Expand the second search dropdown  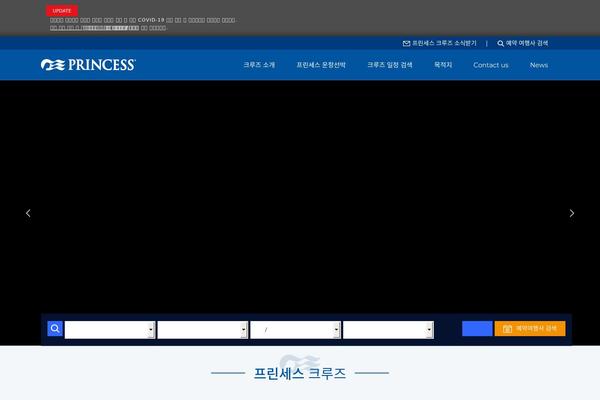pyautogui.click(x=203, y=330)
